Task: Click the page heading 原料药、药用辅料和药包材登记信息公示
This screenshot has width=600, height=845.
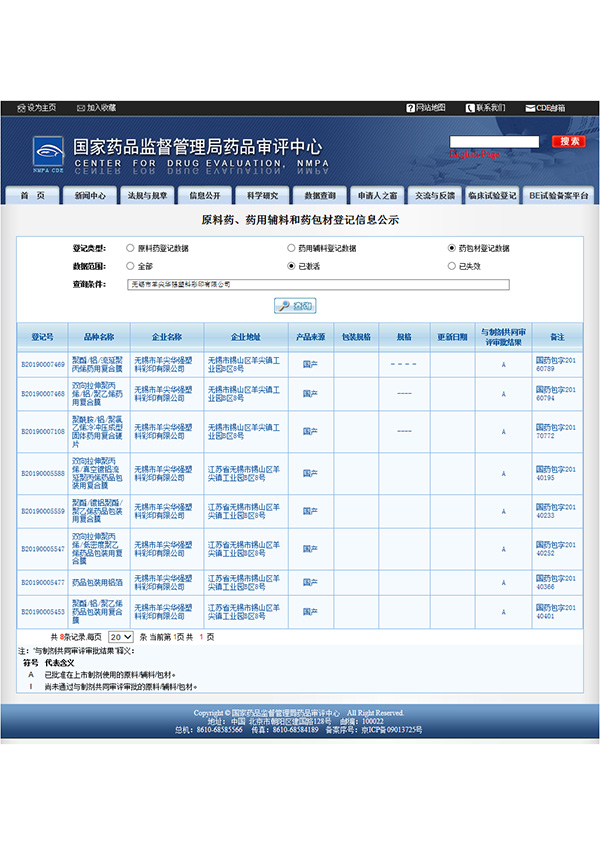Action: (x=300, y=220)
